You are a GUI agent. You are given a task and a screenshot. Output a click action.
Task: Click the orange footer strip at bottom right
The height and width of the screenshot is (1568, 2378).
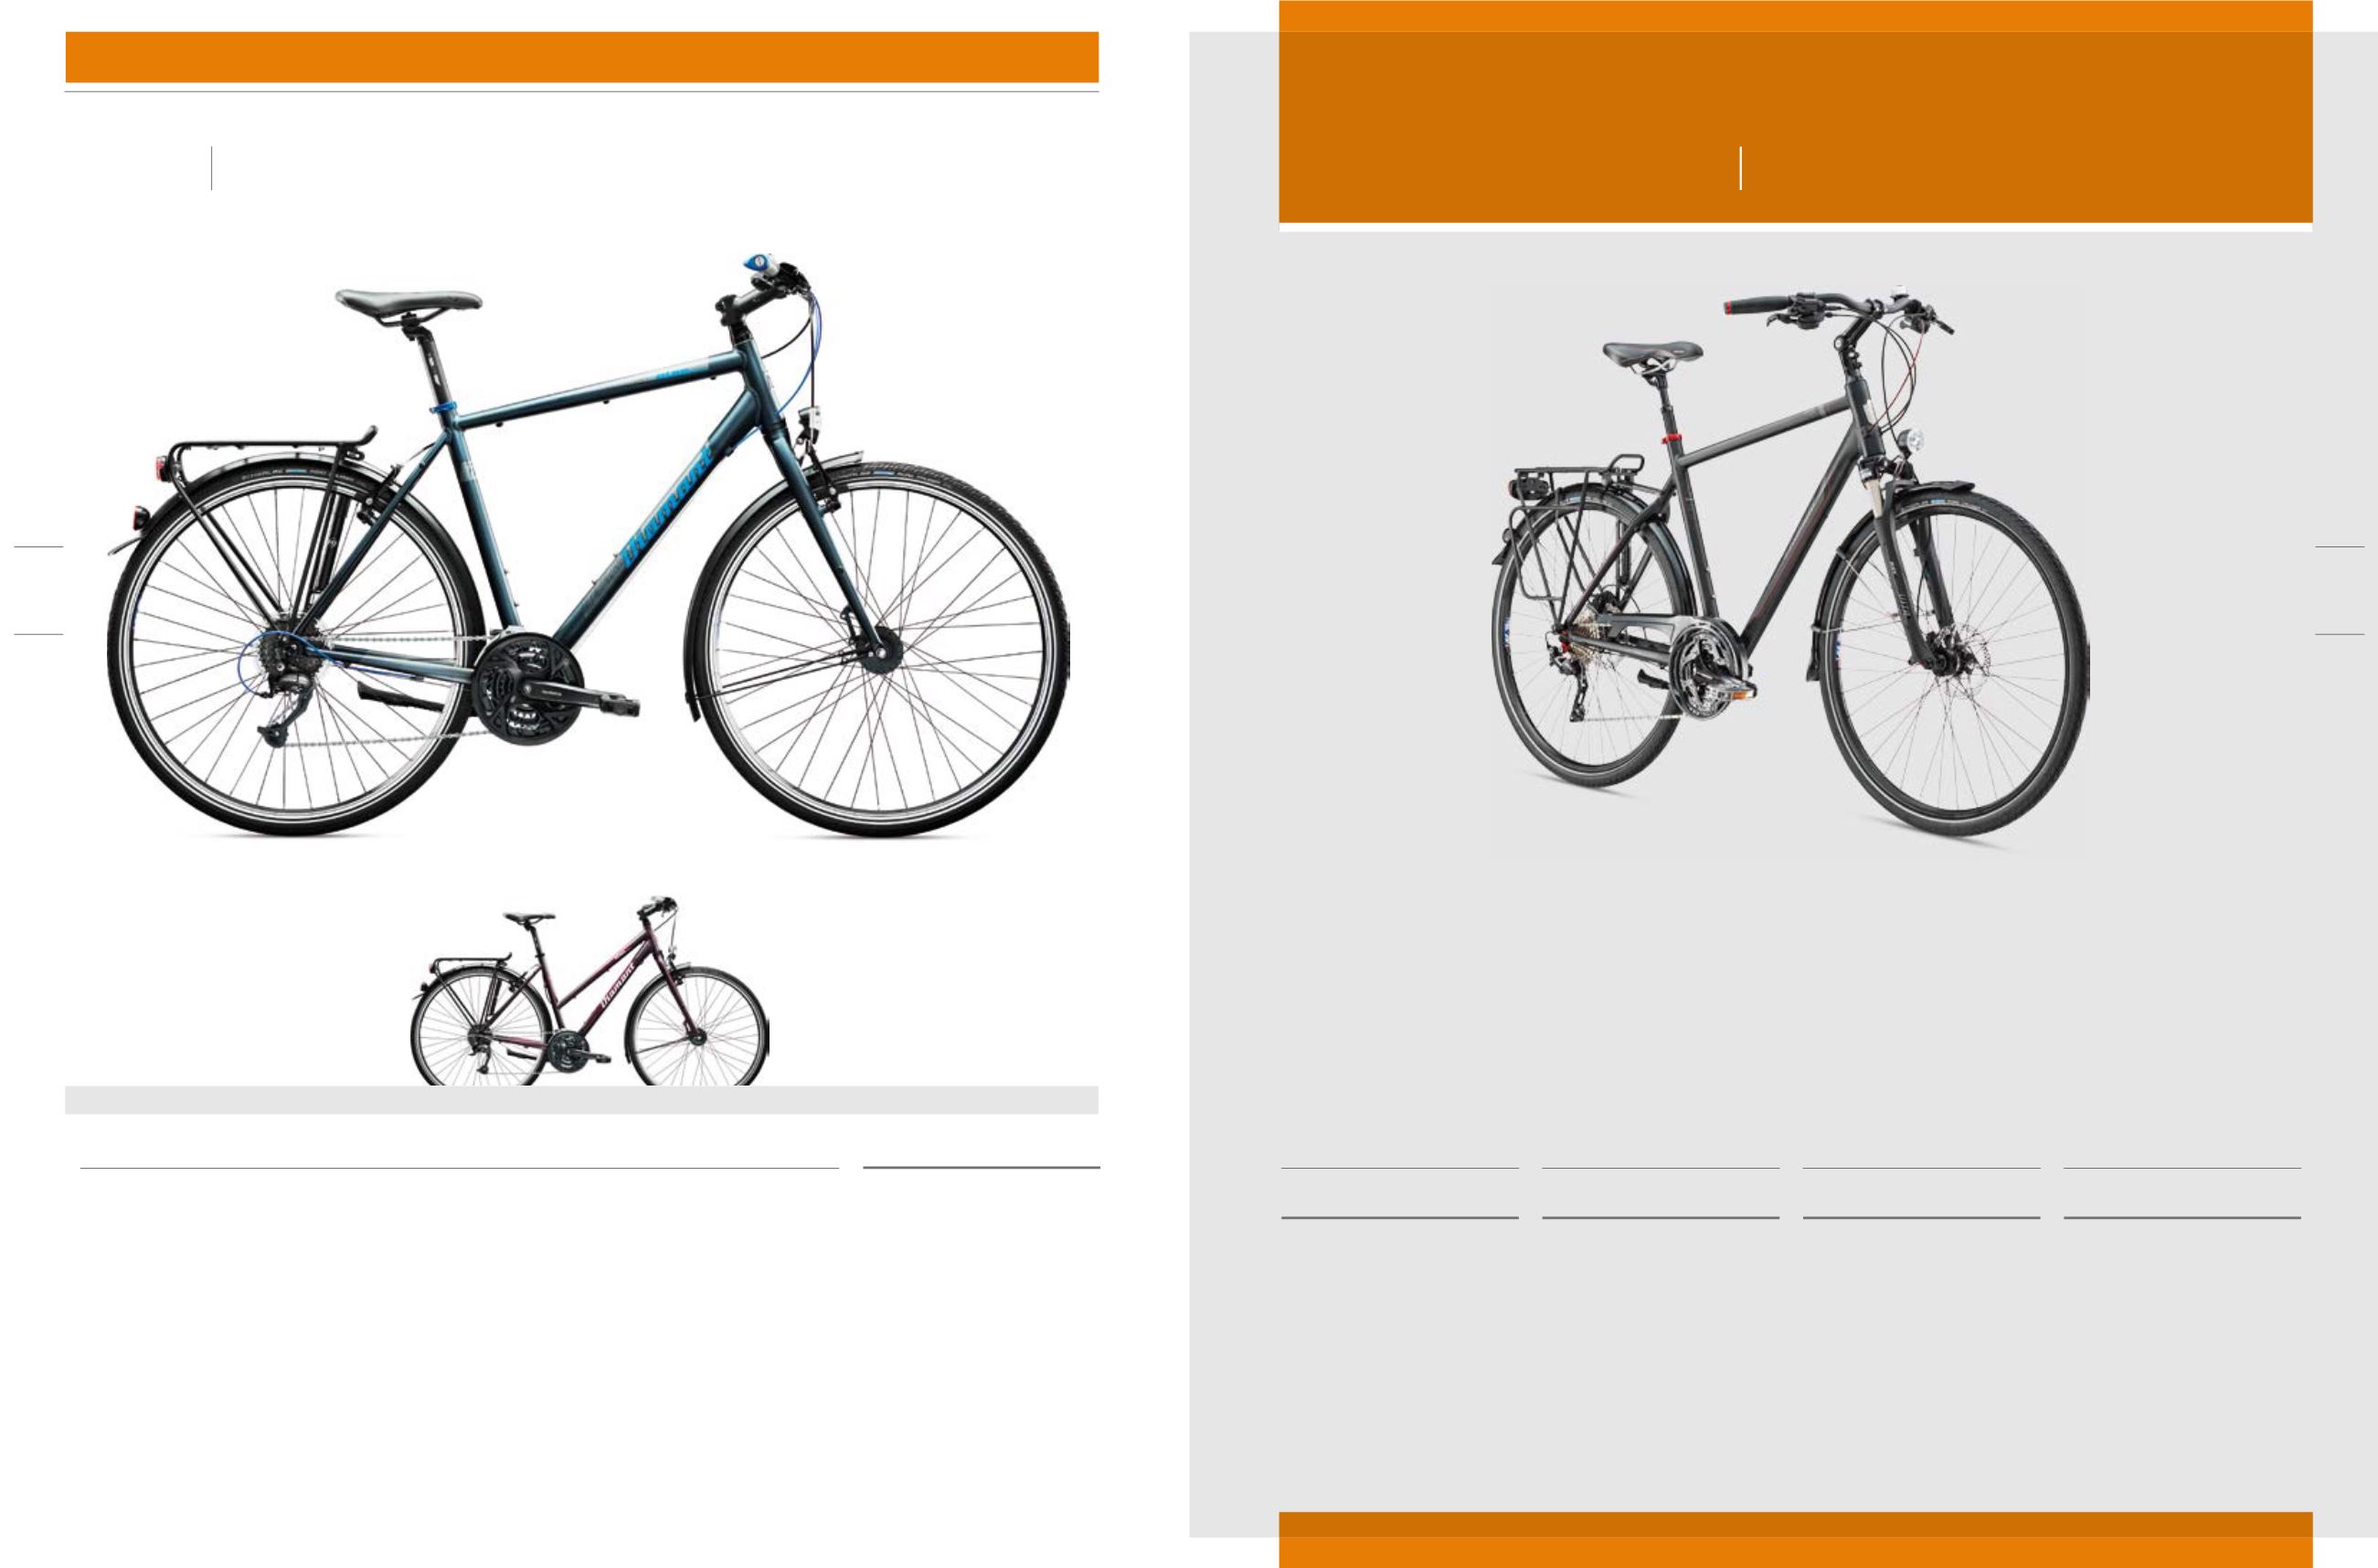click(1796, 1540)
